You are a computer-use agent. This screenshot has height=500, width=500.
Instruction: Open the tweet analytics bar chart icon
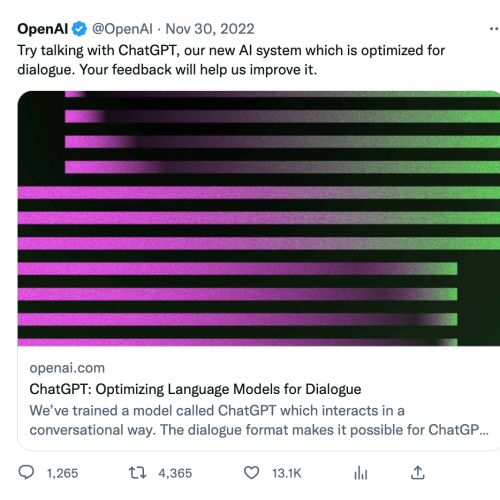click(x=361, y=473)
